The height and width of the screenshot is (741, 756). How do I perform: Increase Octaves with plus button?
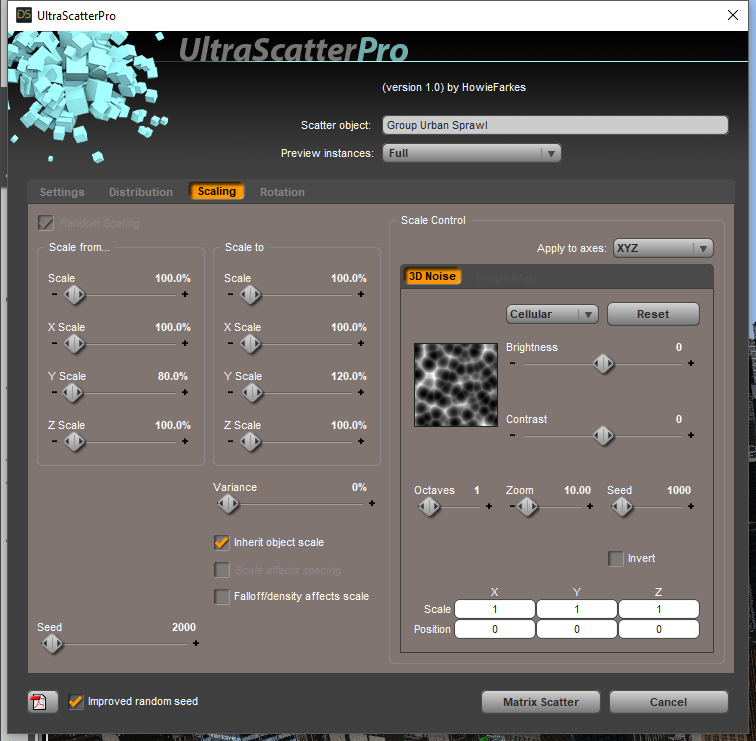(x=489, y=506)
